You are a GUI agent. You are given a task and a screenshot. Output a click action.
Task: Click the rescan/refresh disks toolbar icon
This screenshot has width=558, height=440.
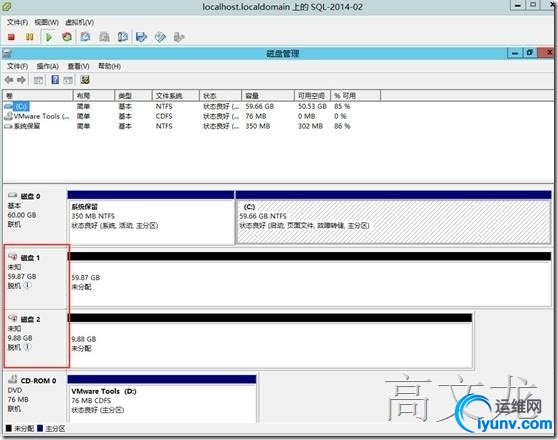85,80
